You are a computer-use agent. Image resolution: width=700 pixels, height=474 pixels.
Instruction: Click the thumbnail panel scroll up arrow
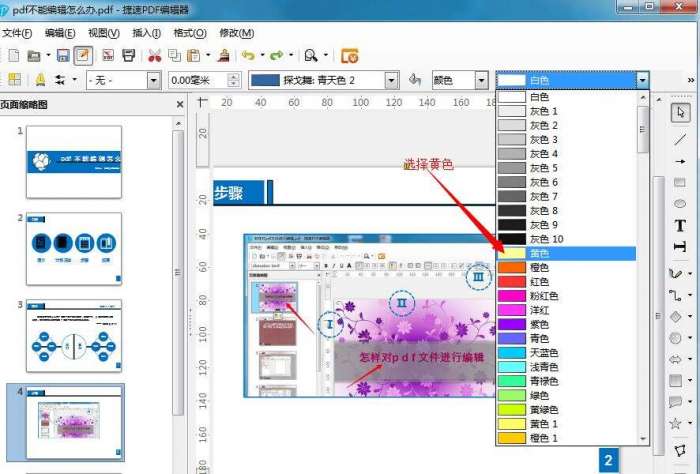[x=179, y=123]
